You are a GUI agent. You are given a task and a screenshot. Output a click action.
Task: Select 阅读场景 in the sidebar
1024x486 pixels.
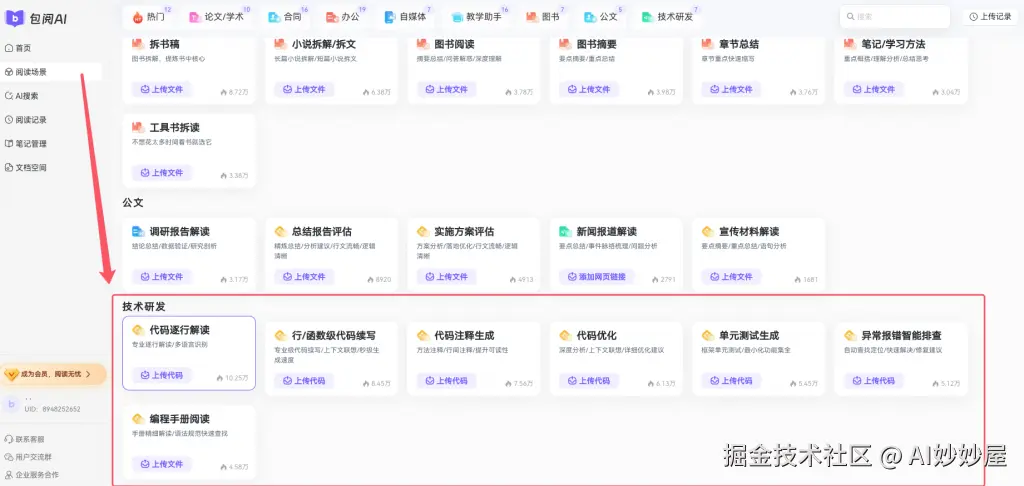(x=26, y=72)
